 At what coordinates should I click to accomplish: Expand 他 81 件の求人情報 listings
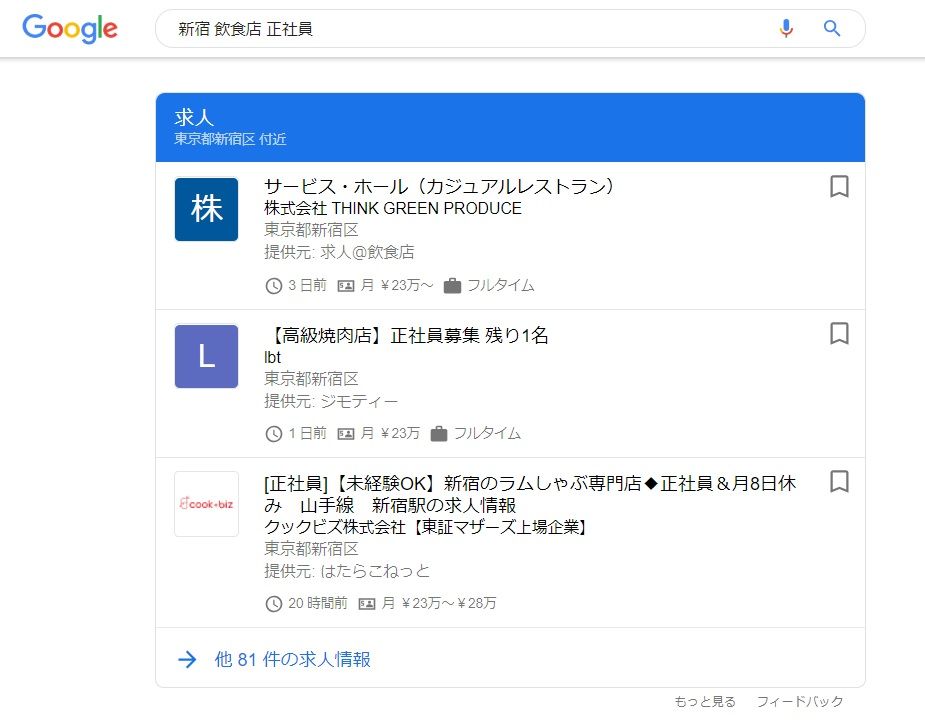[x=292, y=659]
